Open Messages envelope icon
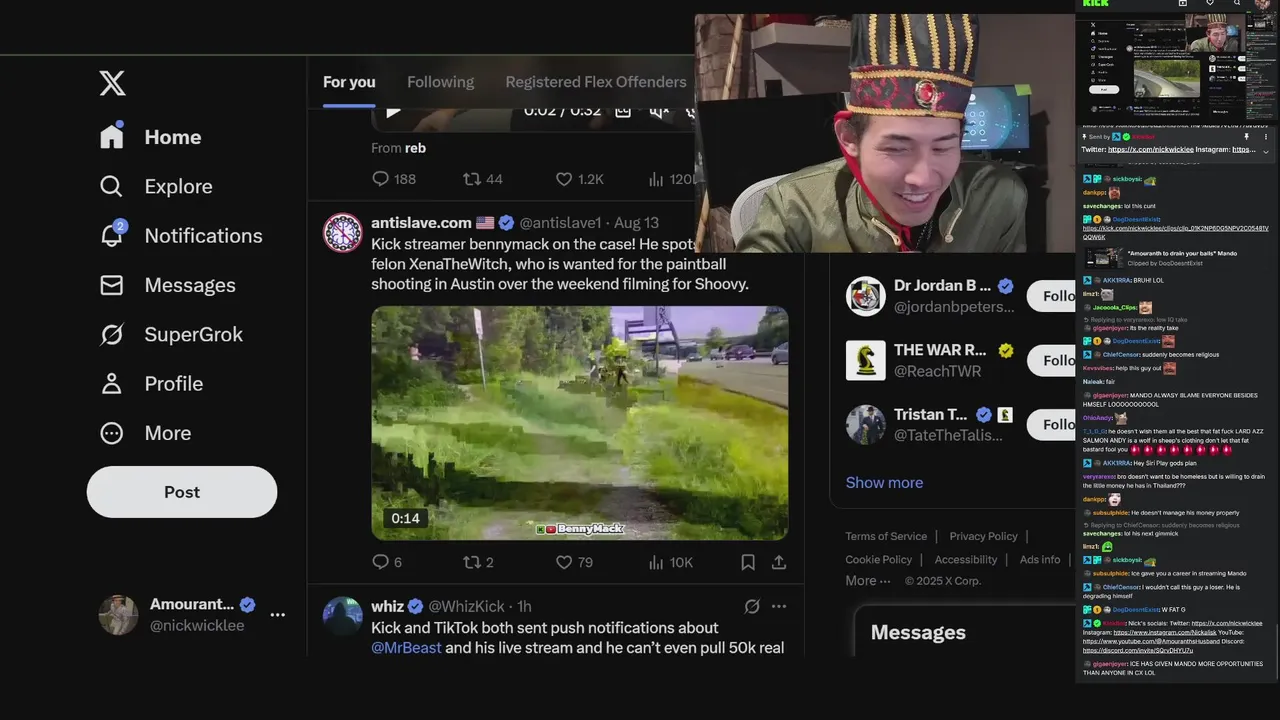1280x720 pixels. tap(112, 285)
